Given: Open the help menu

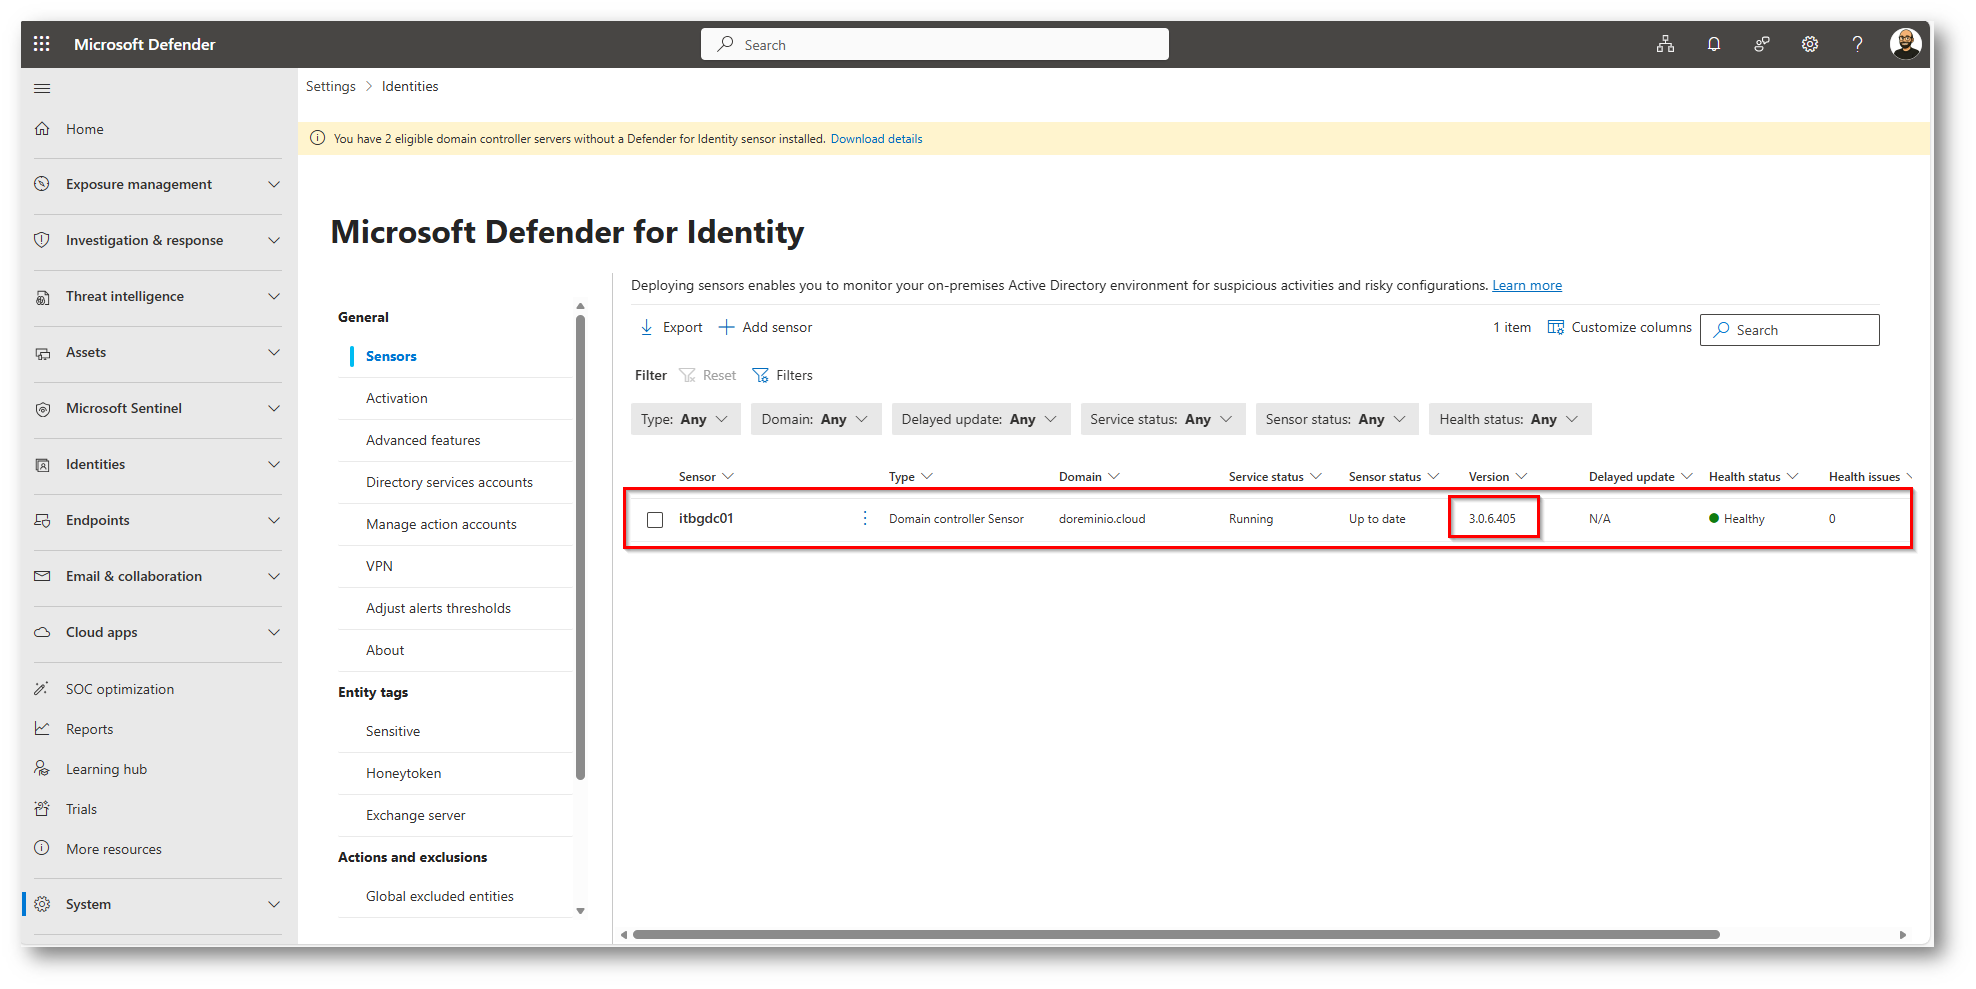Looking at the screenshot, I should [x=1857, y=43].
